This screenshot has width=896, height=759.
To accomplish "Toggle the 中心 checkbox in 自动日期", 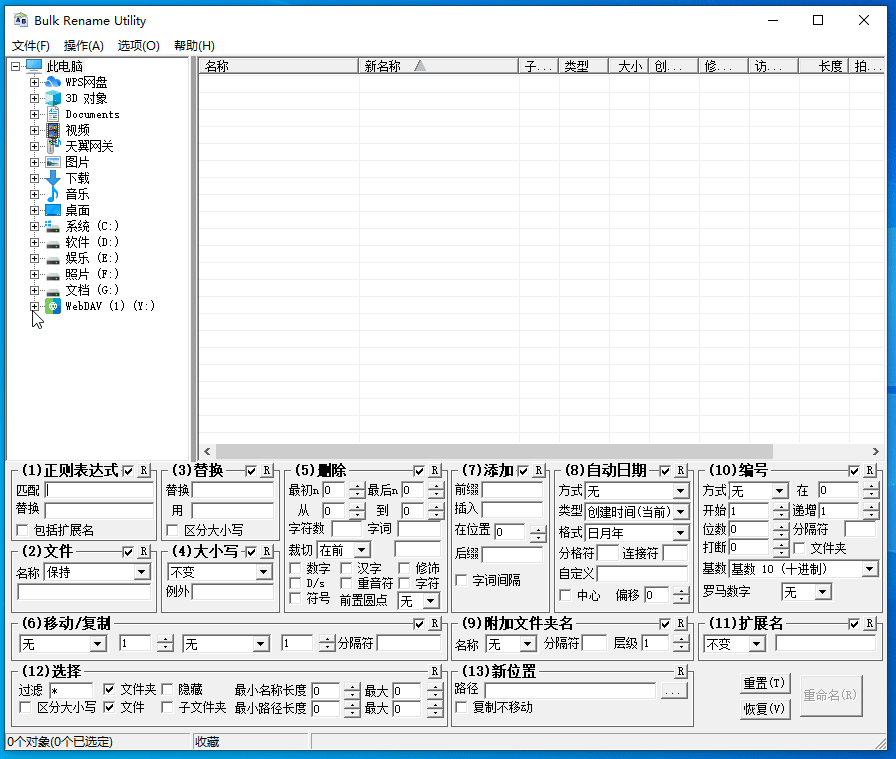I will coord(565,596).
